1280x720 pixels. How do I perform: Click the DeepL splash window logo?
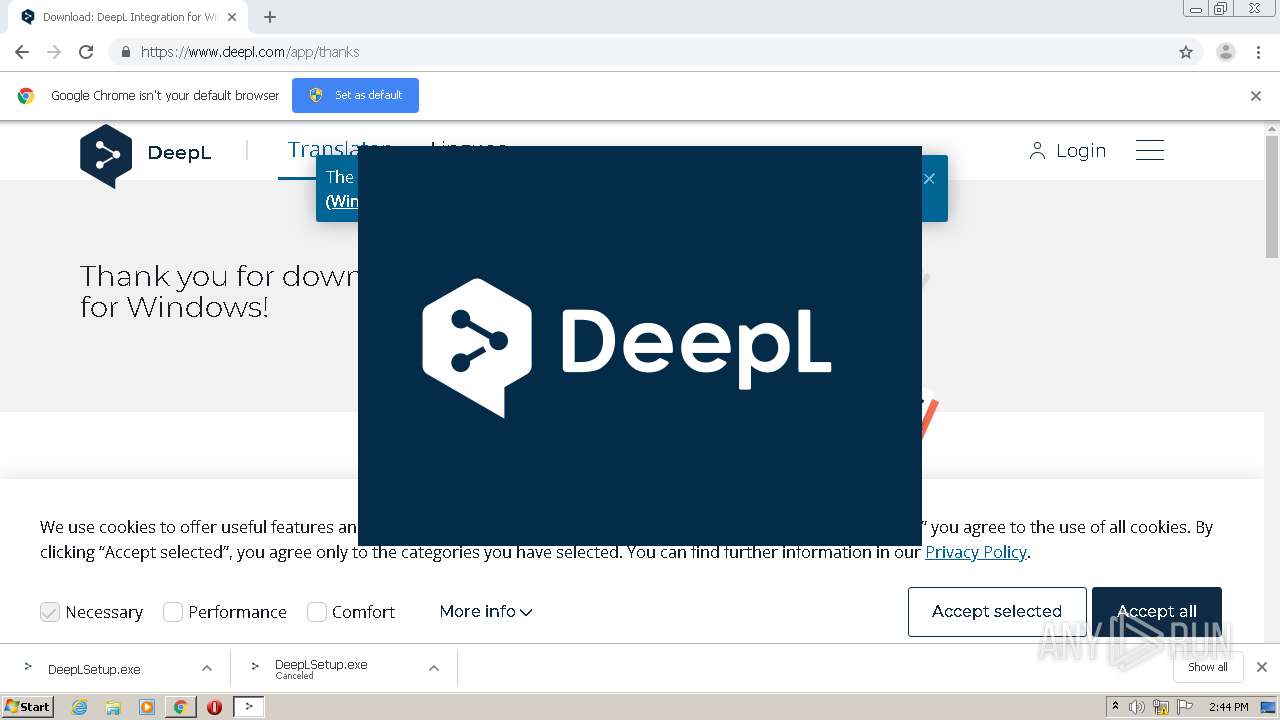pos(627,348)
